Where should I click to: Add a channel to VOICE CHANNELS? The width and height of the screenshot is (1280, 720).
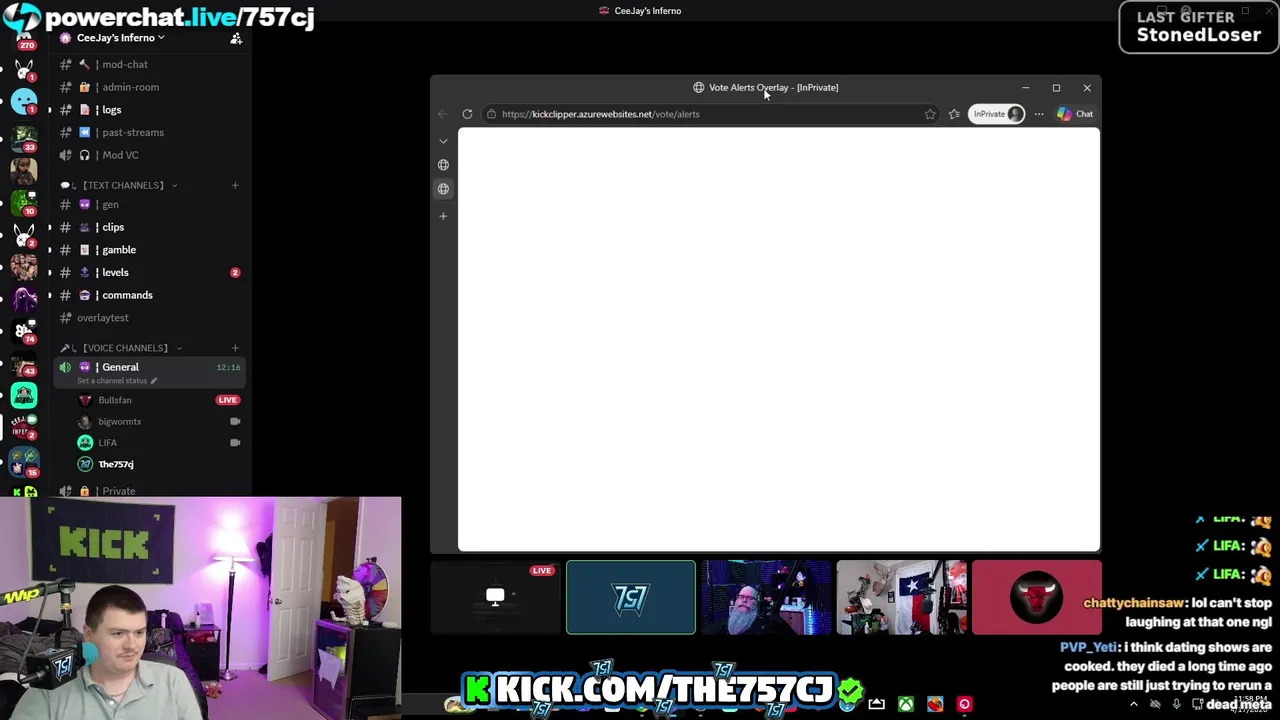pos(235,348)
